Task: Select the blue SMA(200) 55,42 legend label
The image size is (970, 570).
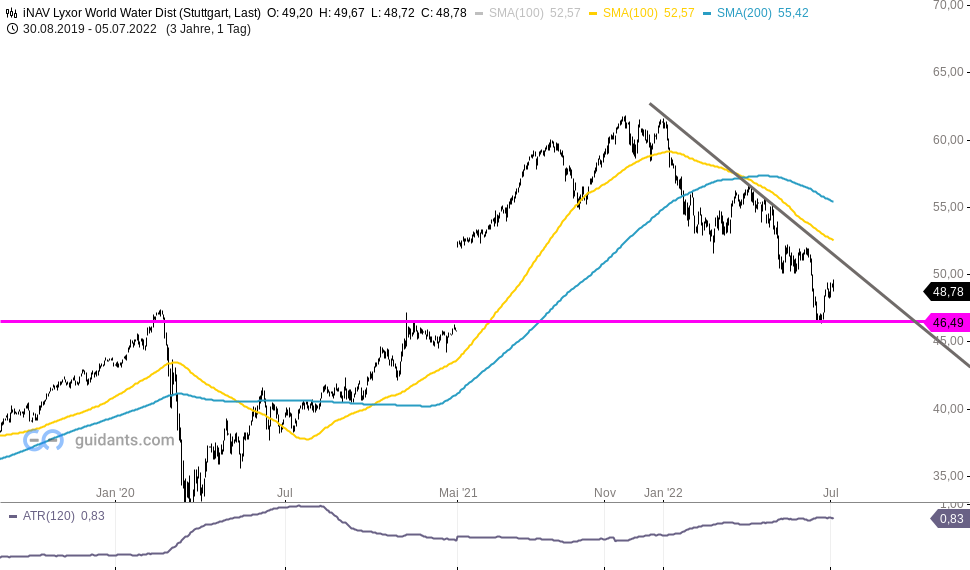Action: [762, 13]
